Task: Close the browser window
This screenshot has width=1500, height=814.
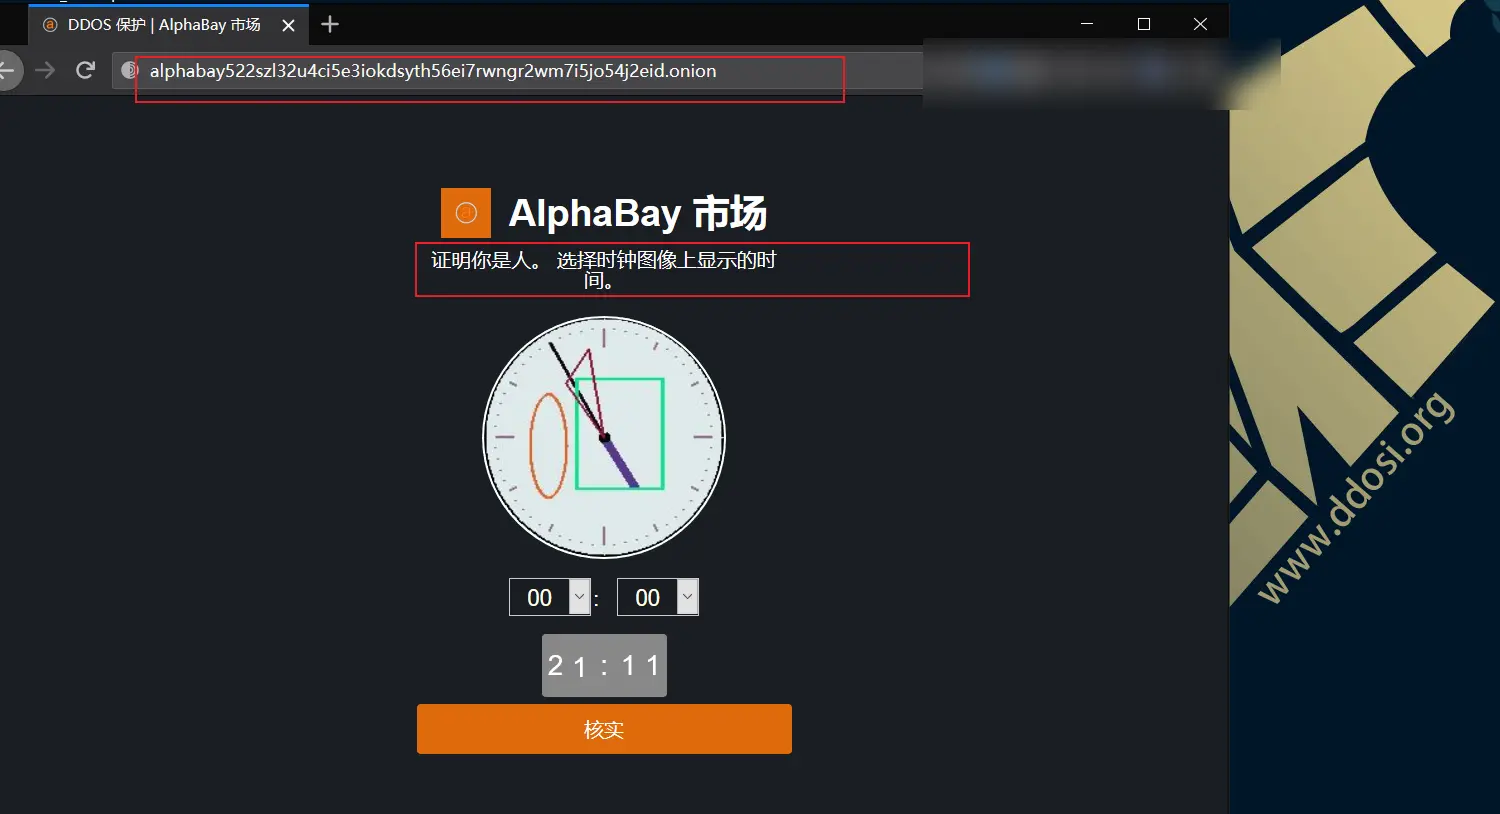Action: pos(1200,24)
